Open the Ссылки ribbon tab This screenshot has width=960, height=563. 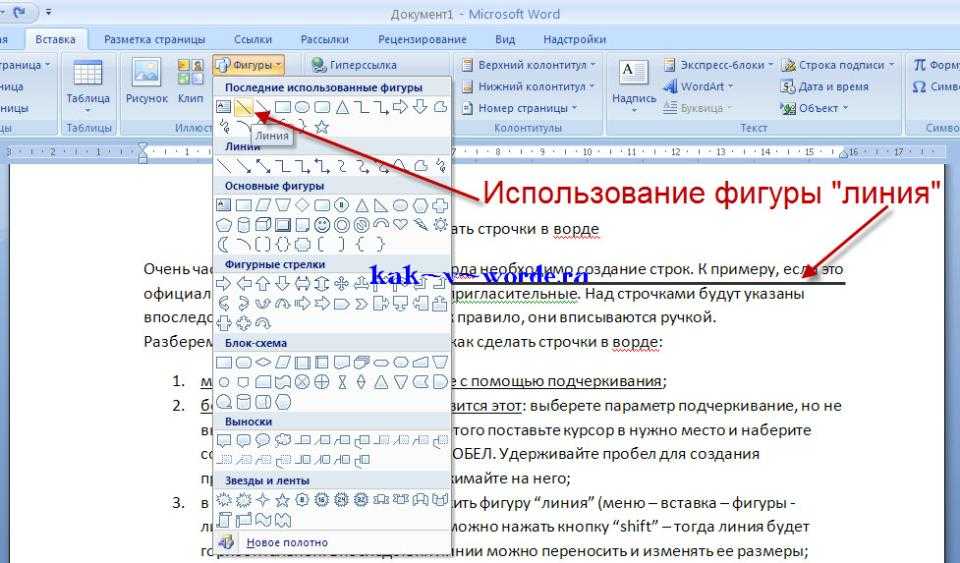[252, 39]
